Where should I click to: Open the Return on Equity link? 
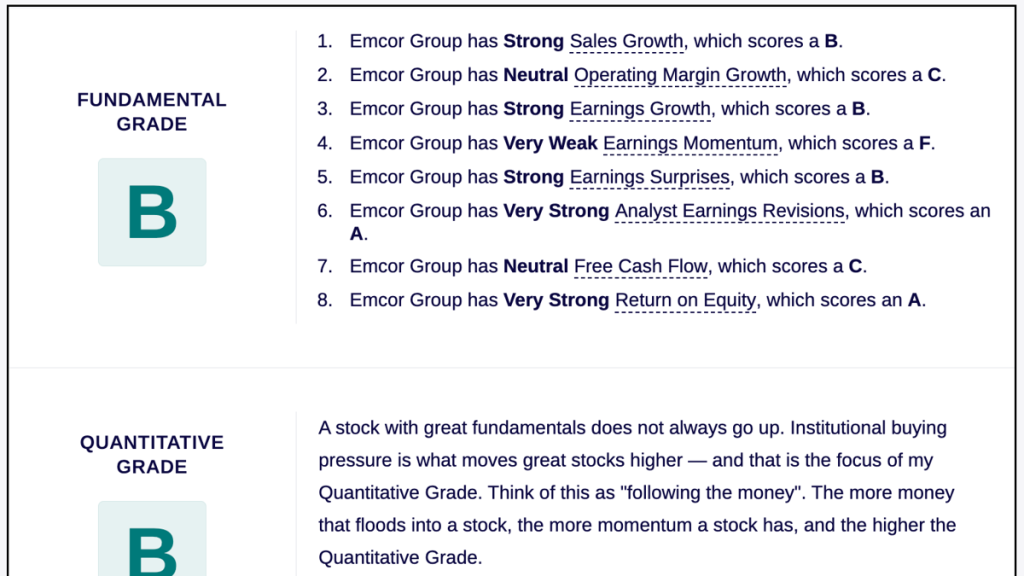[x=686, y=300]
